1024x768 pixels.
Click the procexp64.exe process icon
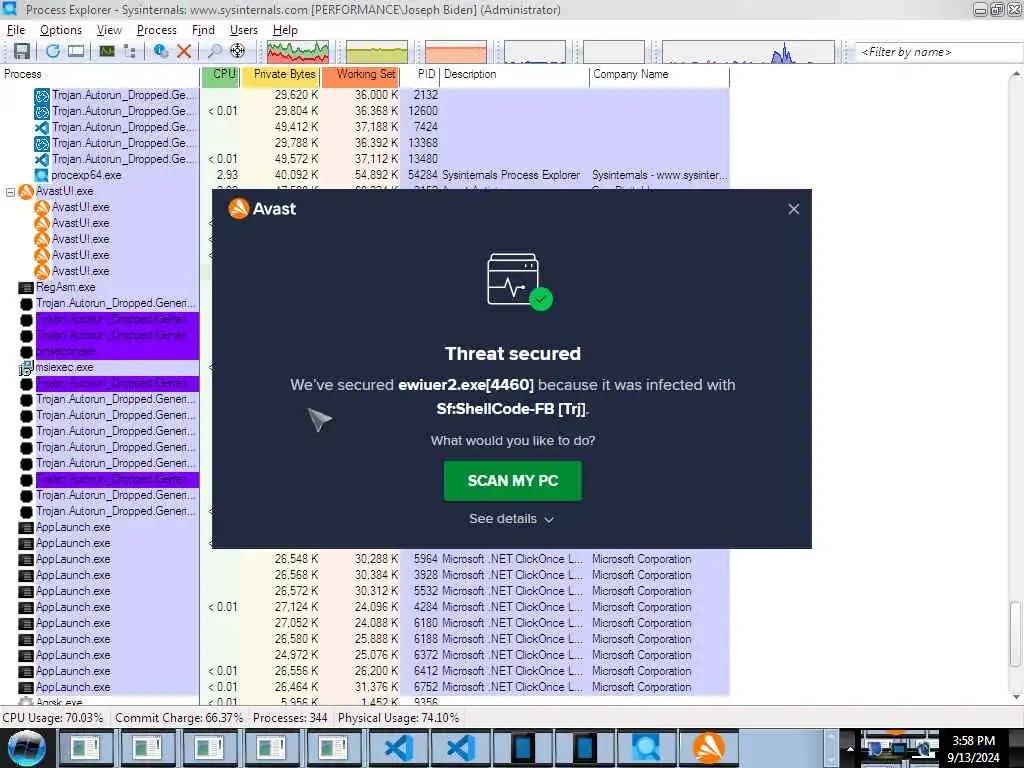pos(42,176)
